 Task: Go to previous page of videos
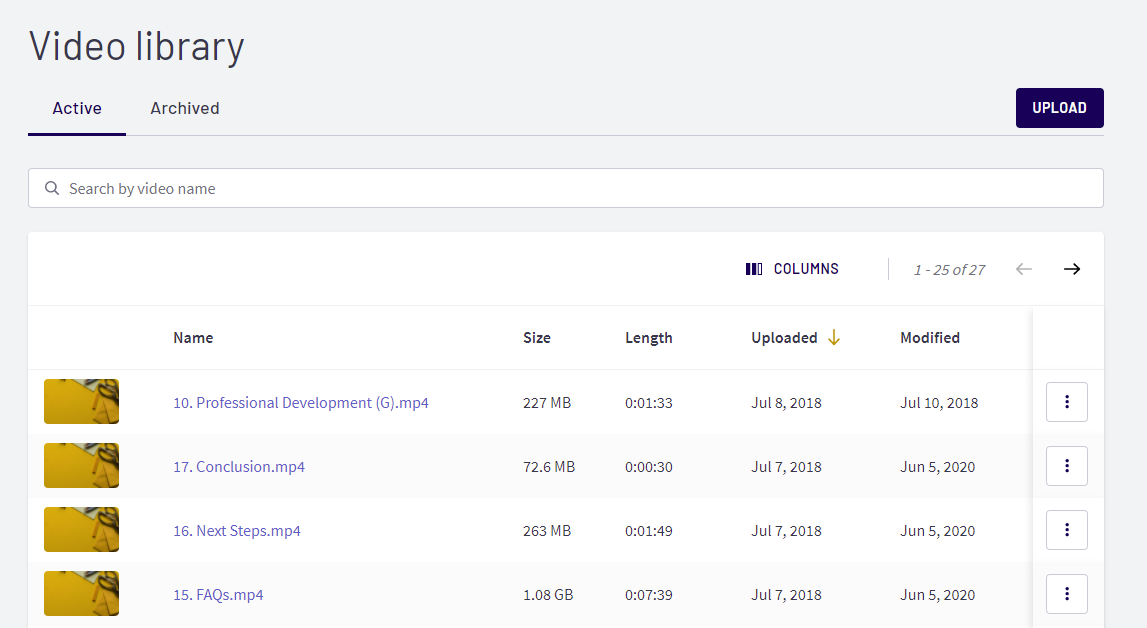point(1023,269)
